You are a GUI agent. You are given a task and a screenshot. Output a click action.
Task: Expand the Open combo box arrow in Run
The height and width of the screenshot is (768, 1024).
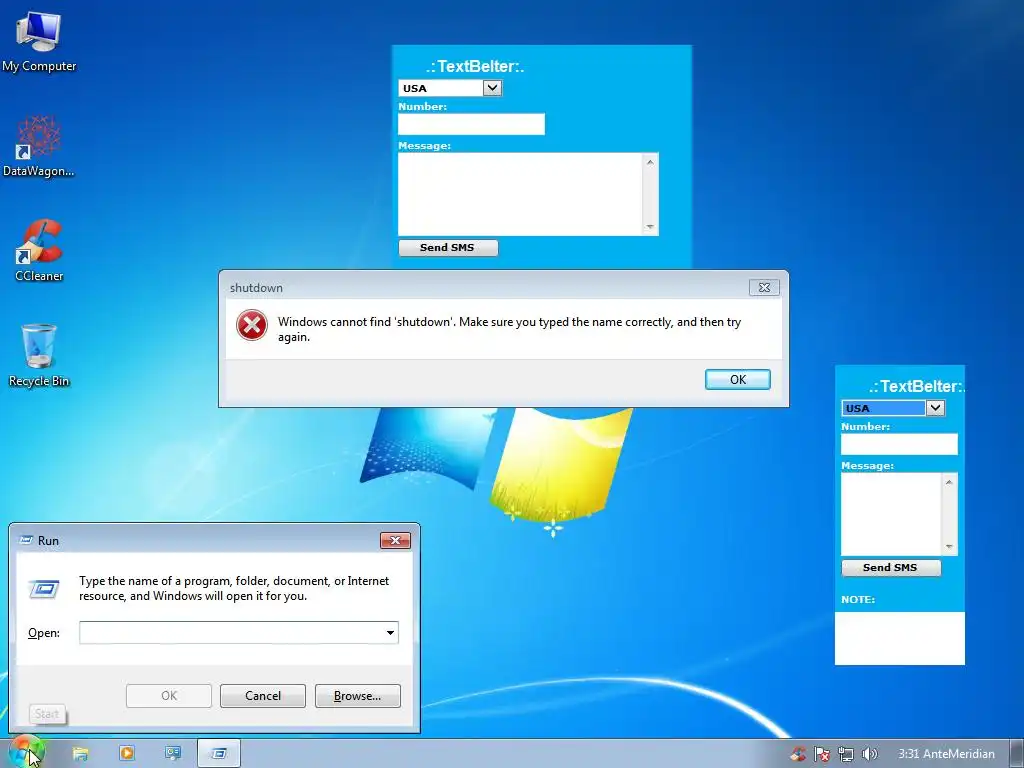click(390, 633)
